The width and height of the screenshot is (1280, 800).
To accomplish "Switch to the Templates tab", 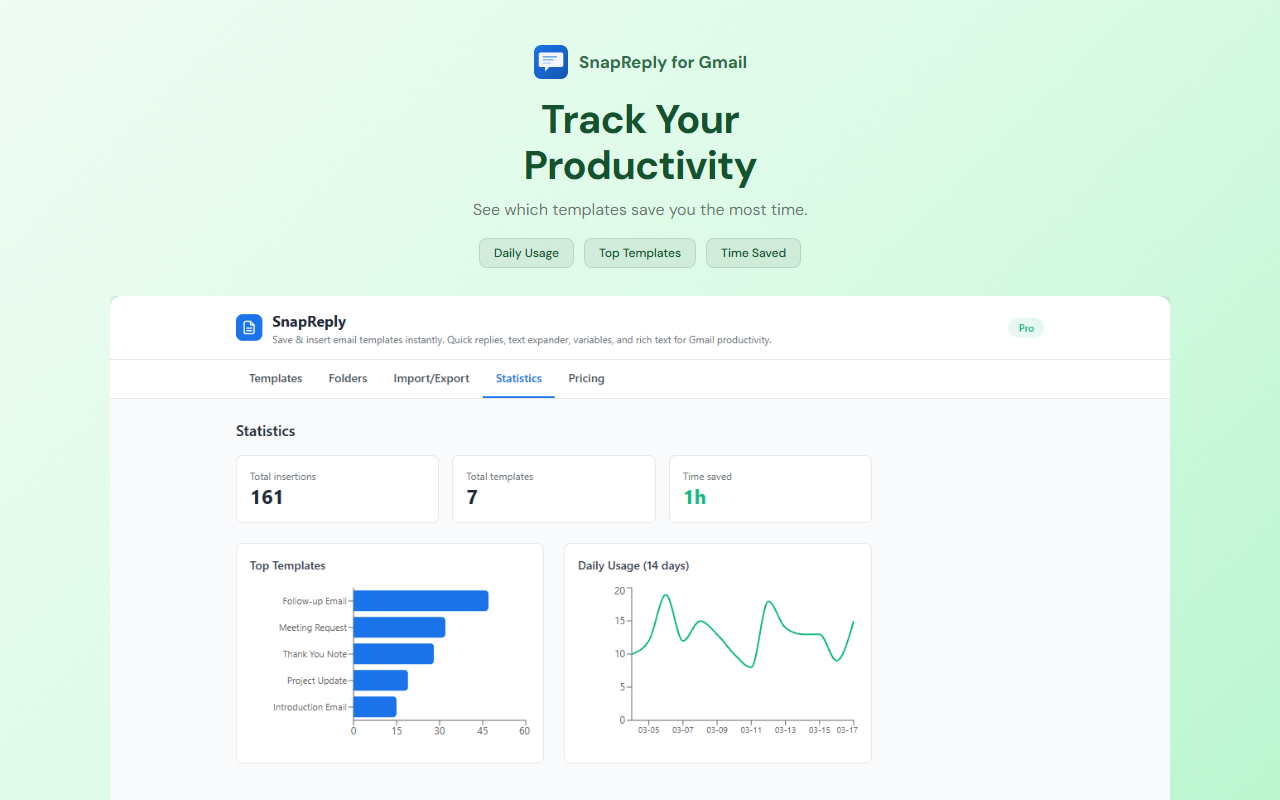I will (275, 378).
